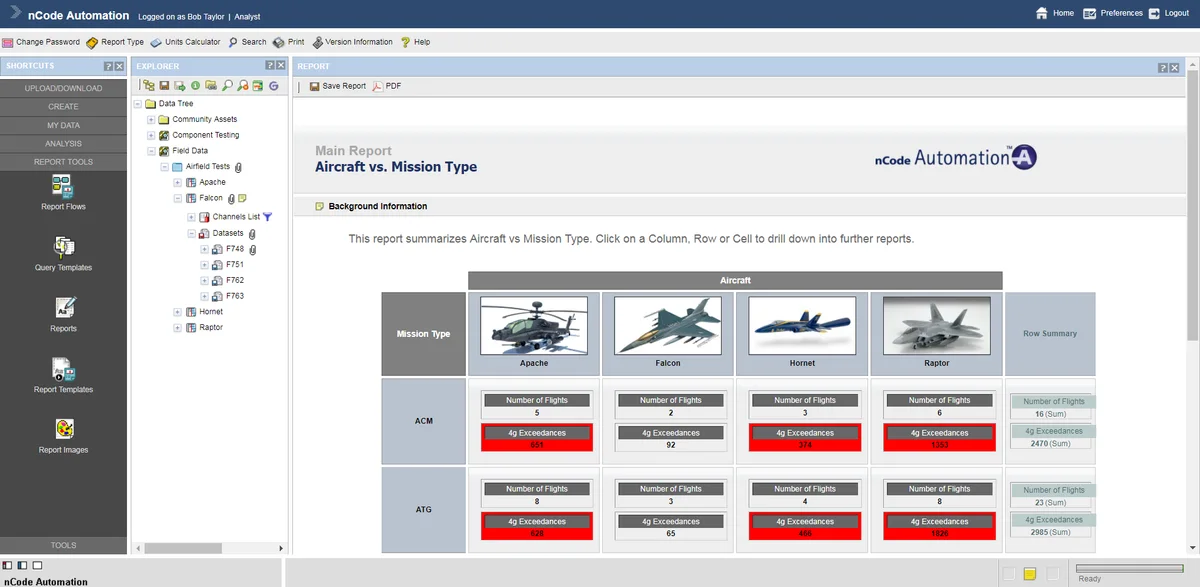This screenshot has width=1200, height=587.
Task: Click the Raptor aircraft thumbnail
Action: [937, 326]
